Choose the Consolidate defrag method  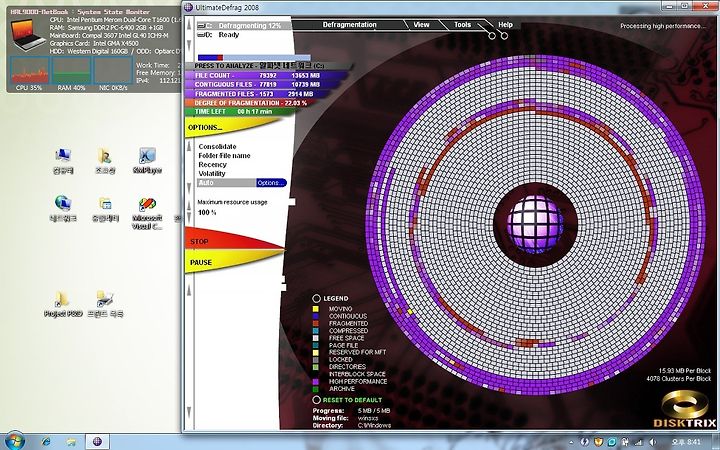coord(217,146)
